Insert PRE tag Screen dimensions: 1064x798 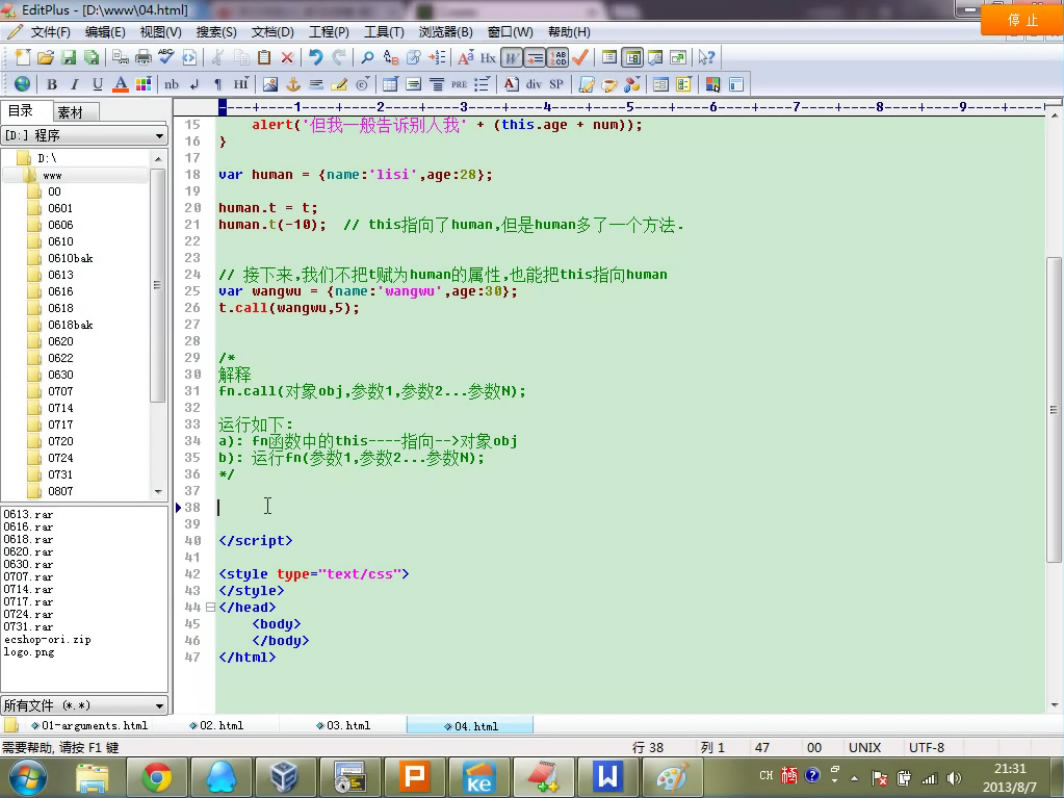459,84
